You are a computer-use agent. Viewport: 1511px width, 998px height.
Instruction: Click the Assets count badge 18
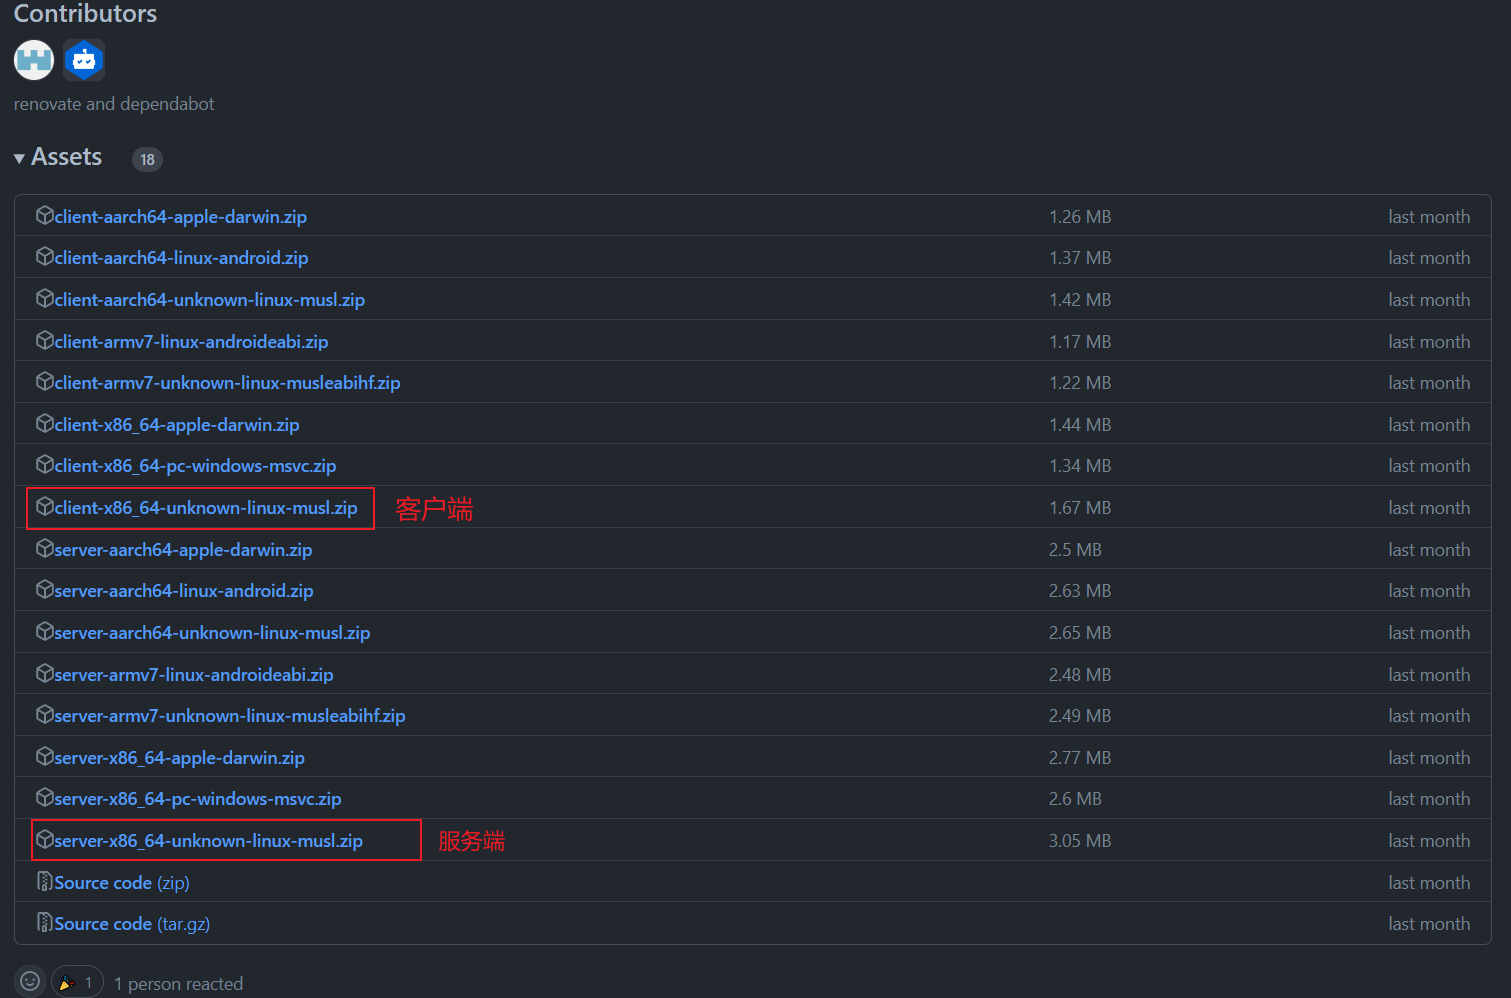click(x=147, y=159)
